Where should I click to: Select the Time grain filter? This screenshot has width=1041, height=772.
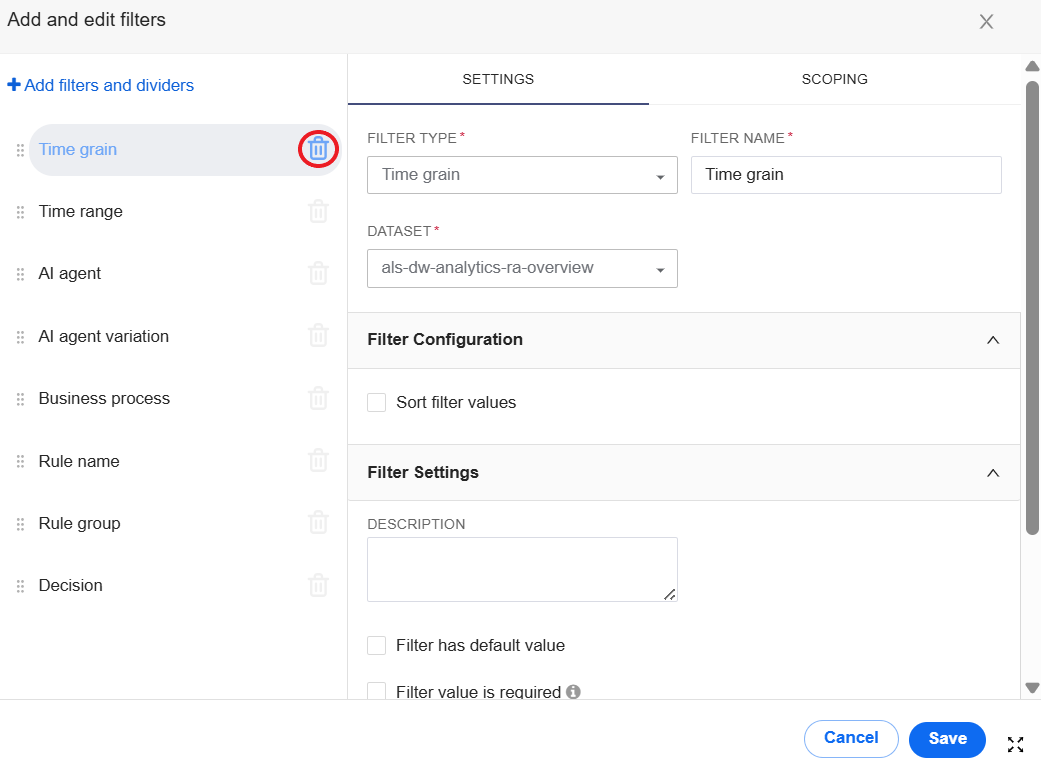[x=78, y=149]
